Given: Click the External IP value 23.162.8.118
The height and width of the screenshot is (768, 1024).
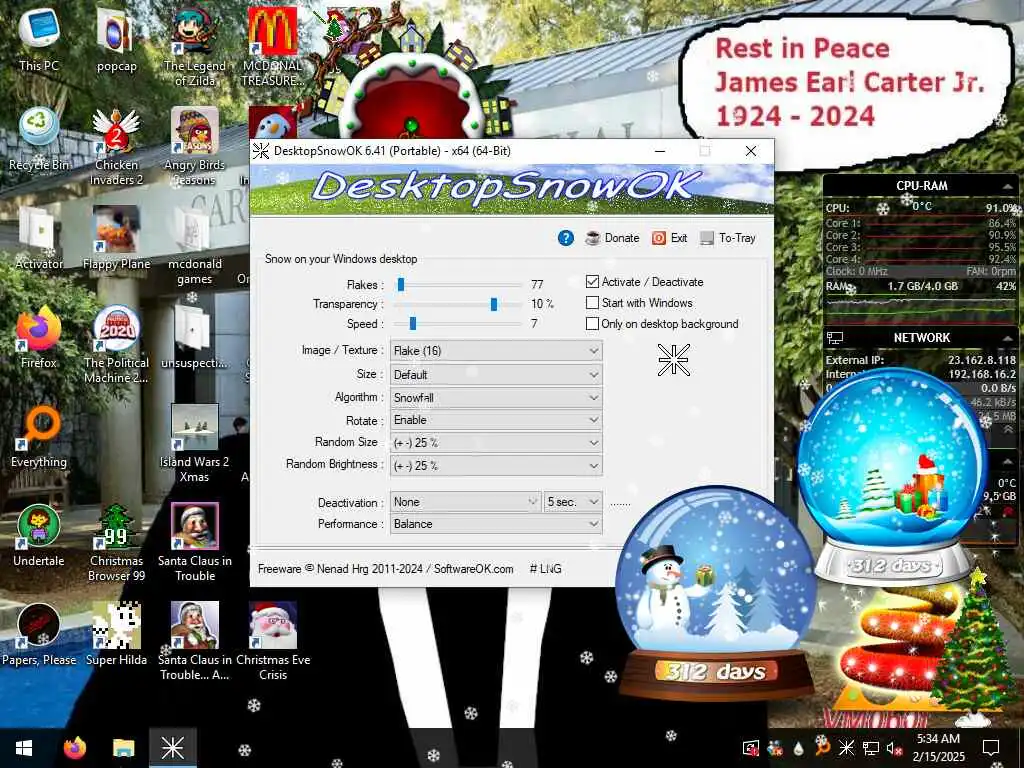Looking at the screenshot, I should 982,360.
